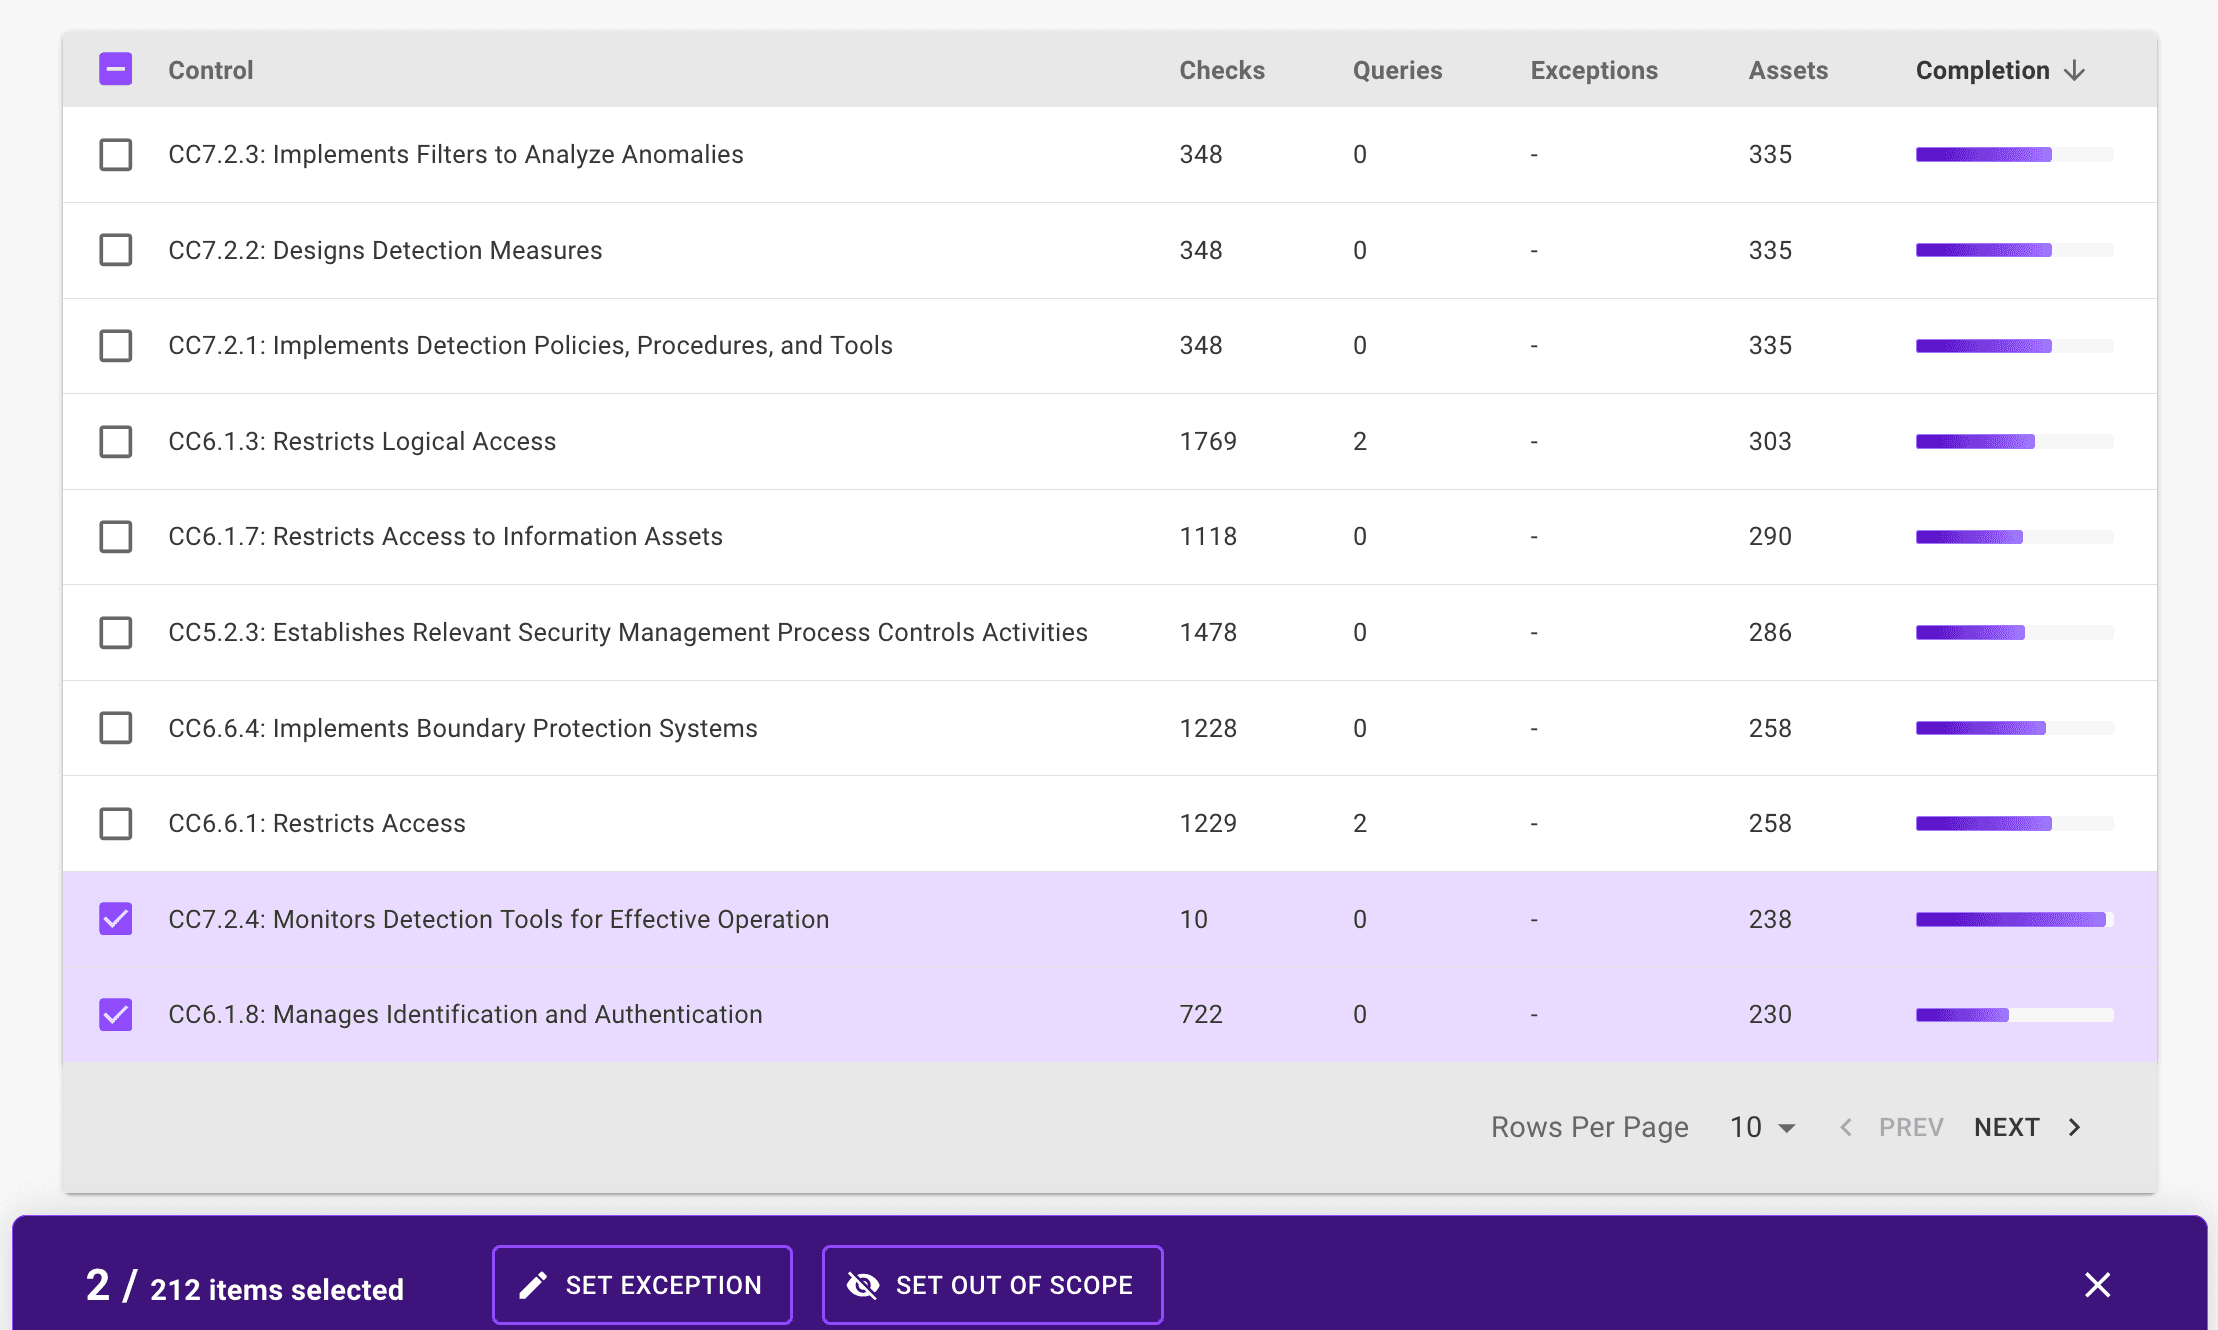Click the eye-off icon on Set Out of Scope
The width and height of the screenshot is (2218, 1330).
pos(864,1285)
